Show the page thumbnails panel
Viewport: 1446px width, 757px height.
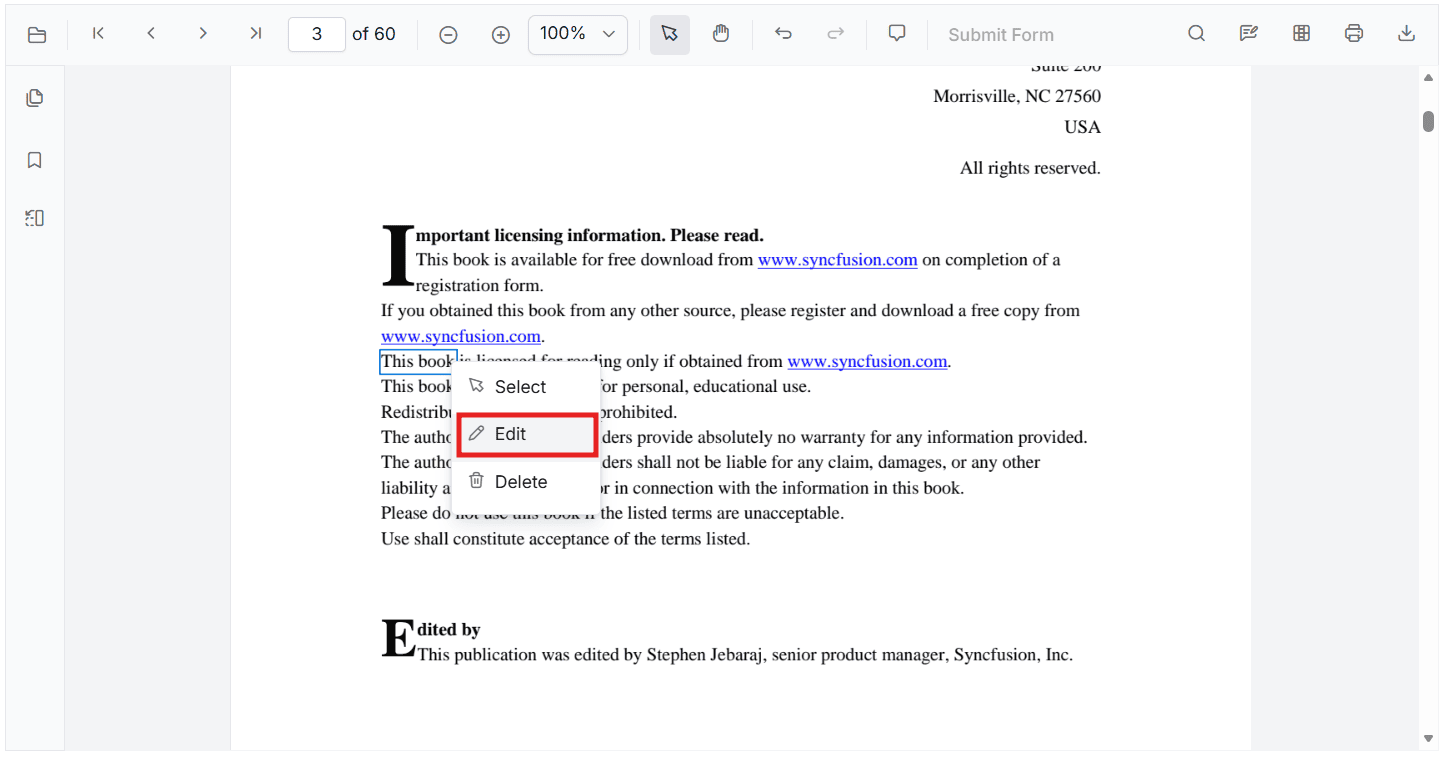(35, 98)
